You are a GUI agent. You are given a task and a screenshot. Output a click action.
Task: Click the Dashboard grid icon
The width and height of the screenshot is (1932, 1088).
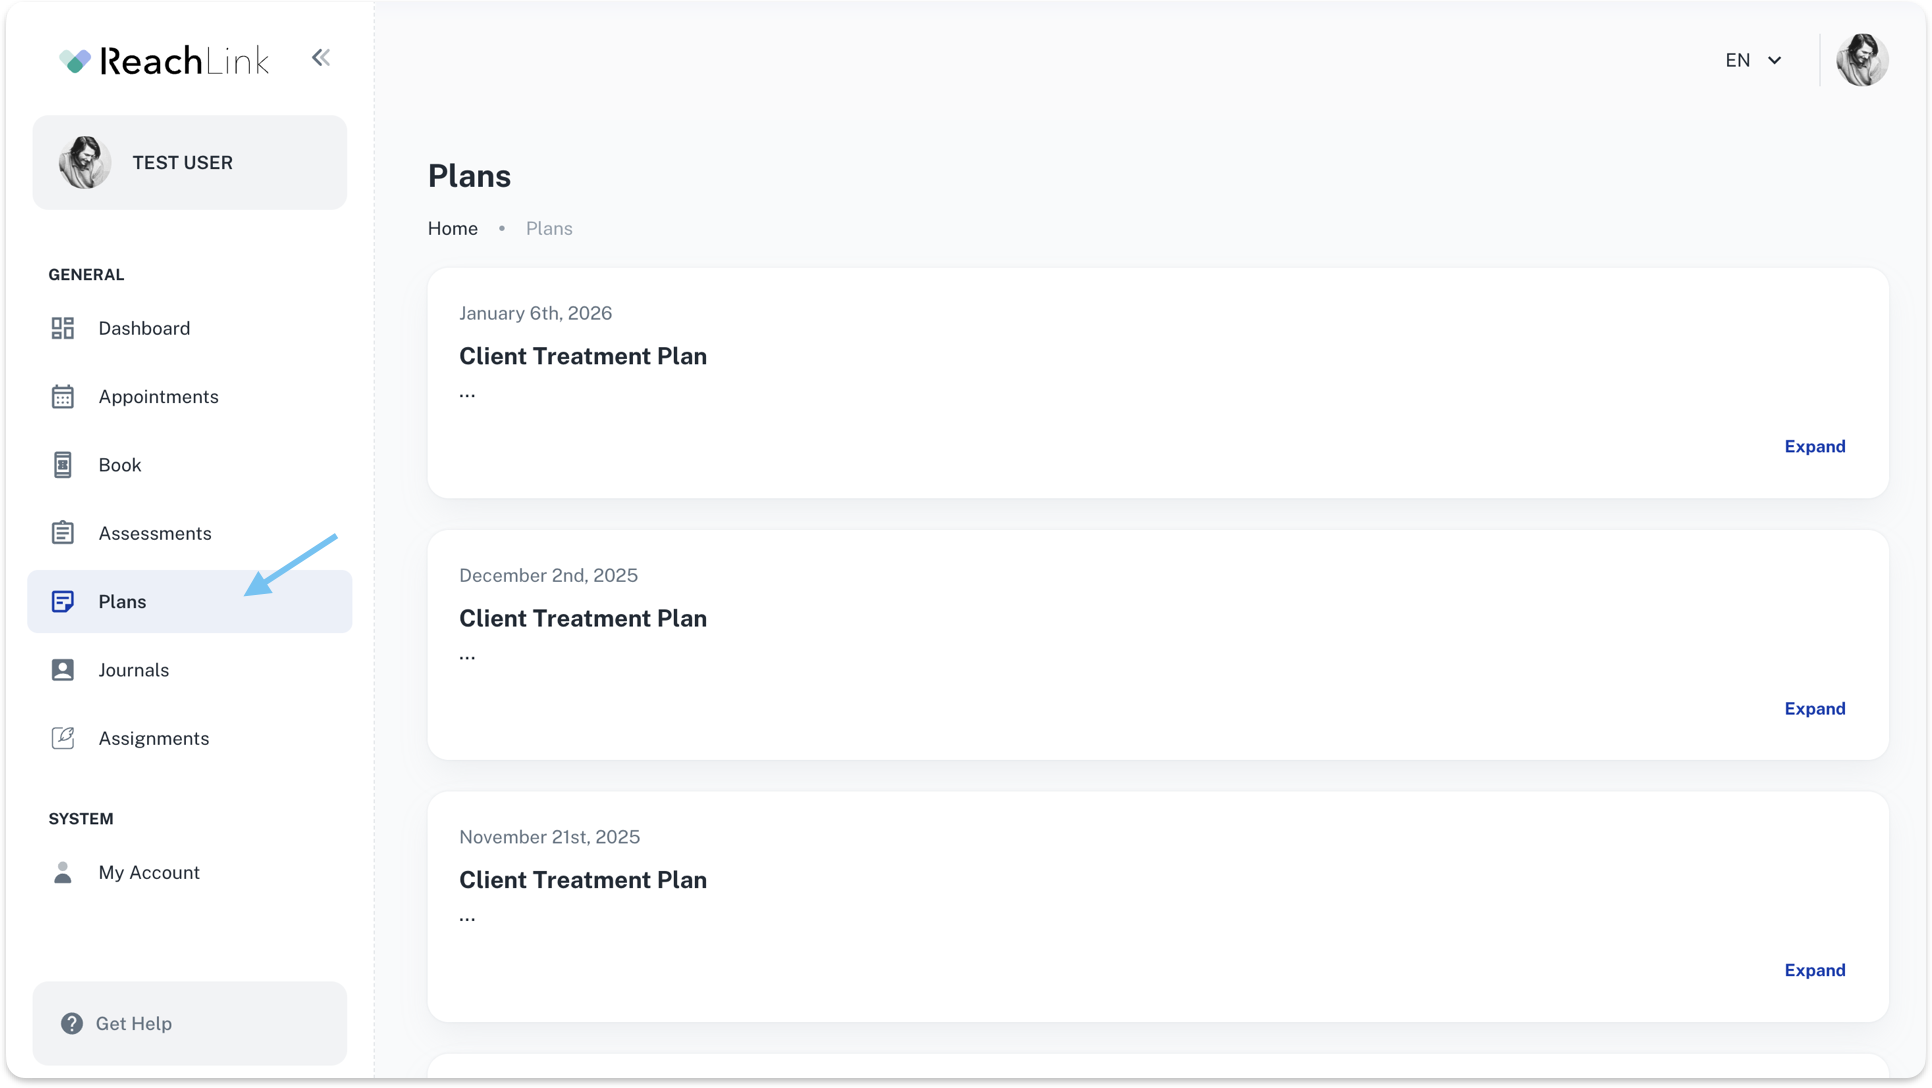tap(63, 328)
